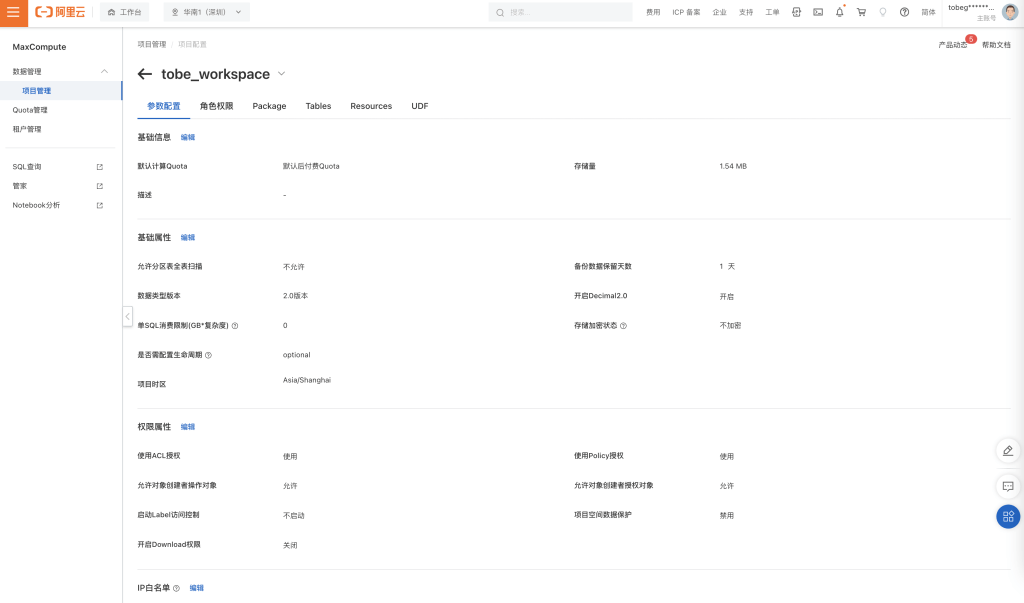
Task: Click the 2.0版本 data type value
Action: click(x=295, y=296)
